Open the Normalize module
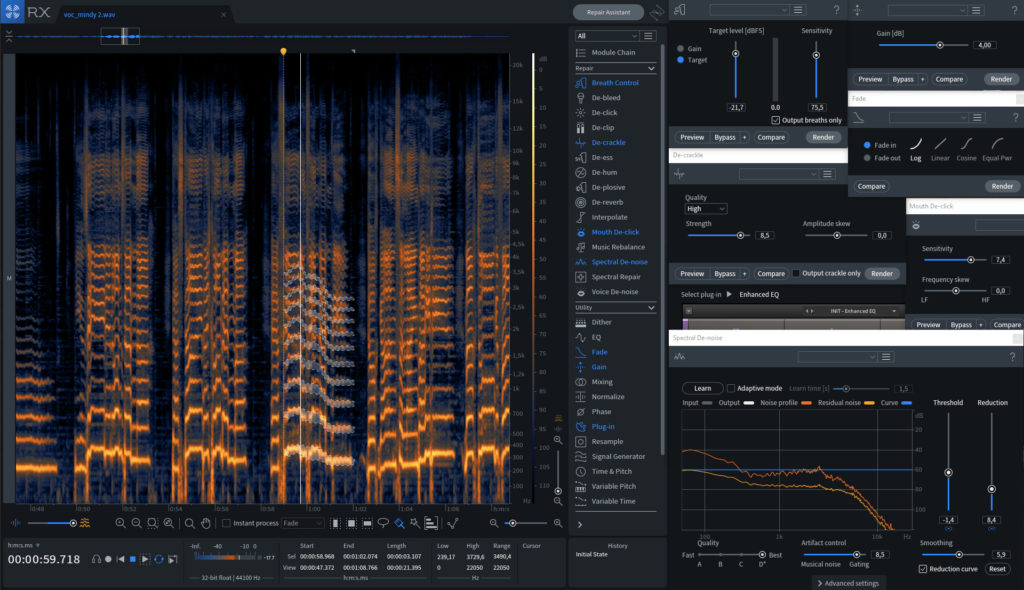Image resolution: width=1024 pixels, height=590 pixels. (607, 397)
